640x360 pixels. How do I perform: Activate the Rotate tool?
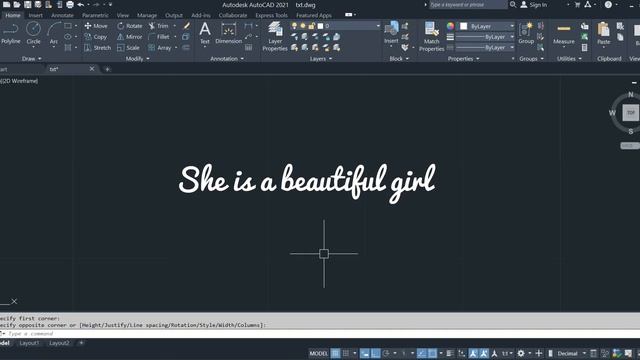(x=129, y=26)
